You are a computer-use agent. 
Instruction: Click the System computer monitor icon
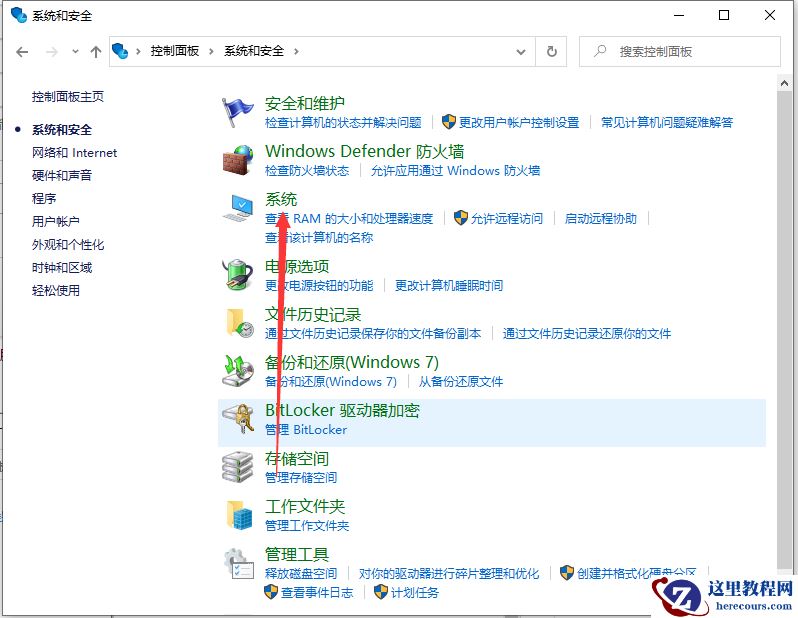tap(238, 207)
